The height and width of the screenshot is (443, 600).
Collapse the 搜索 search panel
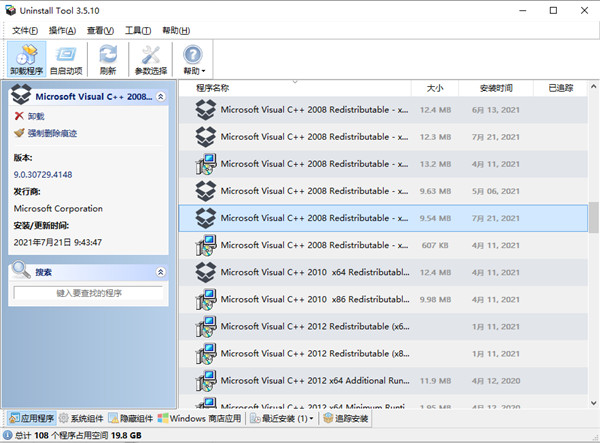(x=161, y=272)
